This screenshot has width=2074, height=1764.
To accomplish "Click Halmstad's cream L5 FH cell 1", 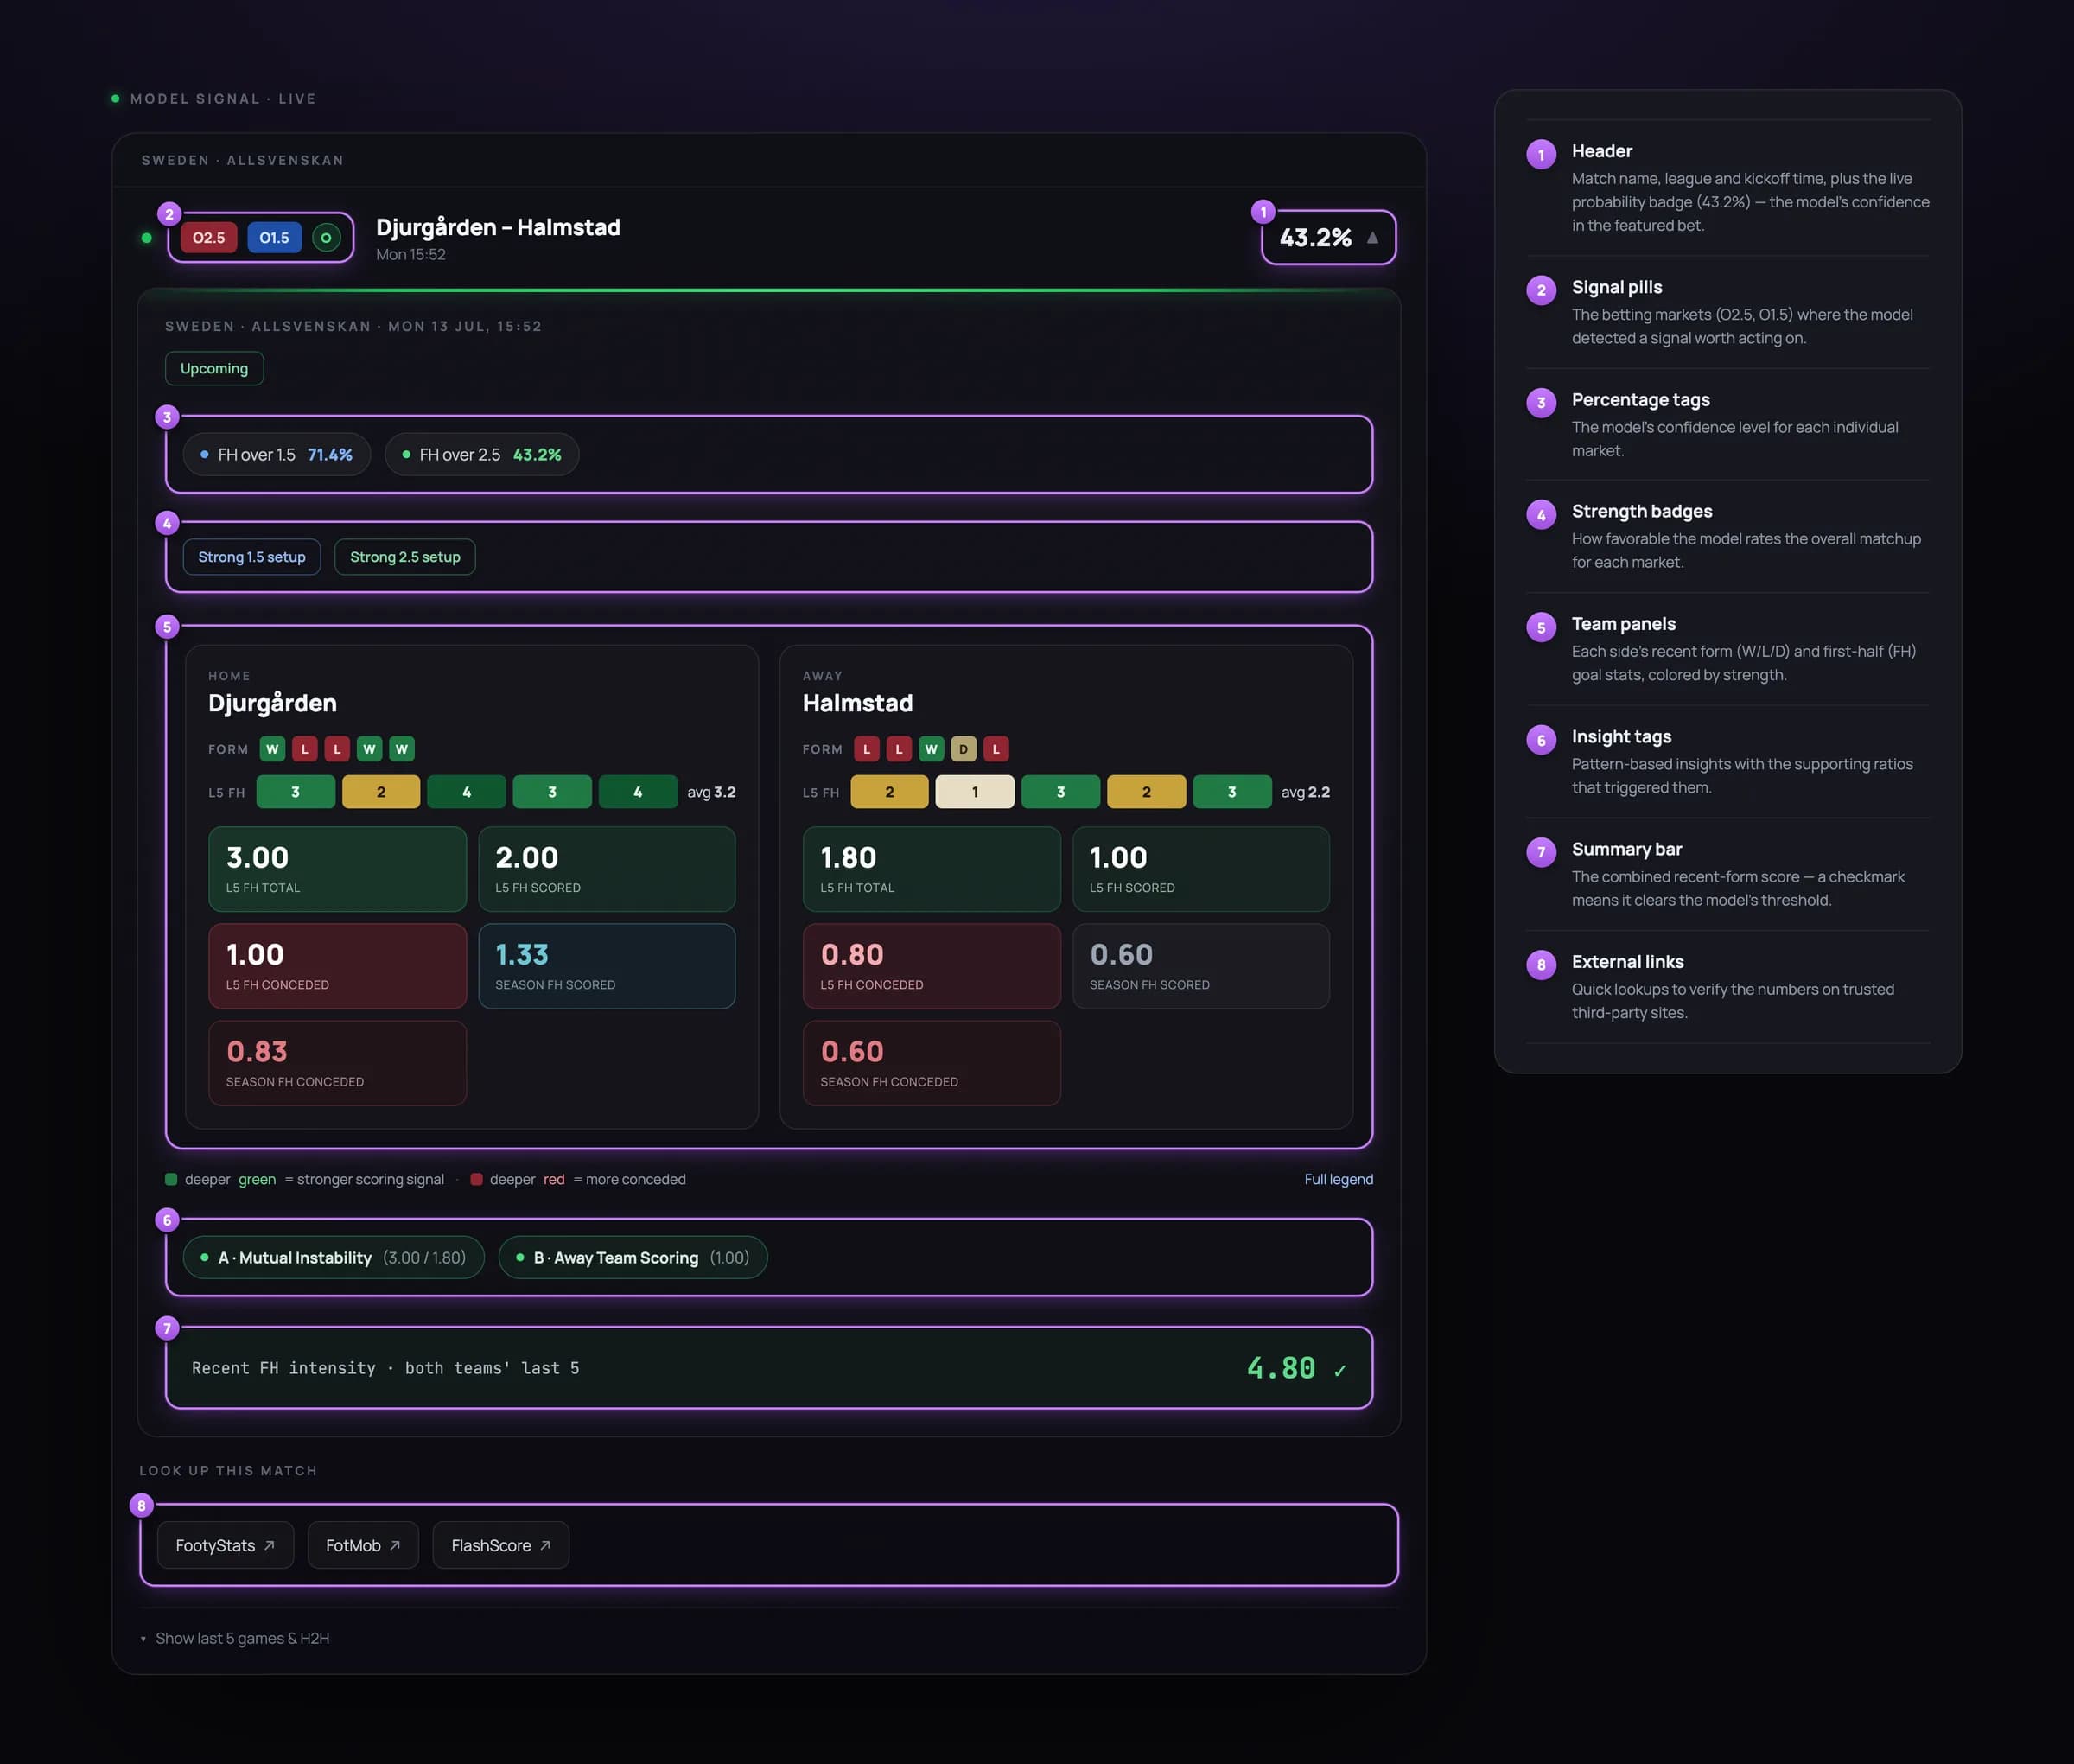I will coord(975,792).
